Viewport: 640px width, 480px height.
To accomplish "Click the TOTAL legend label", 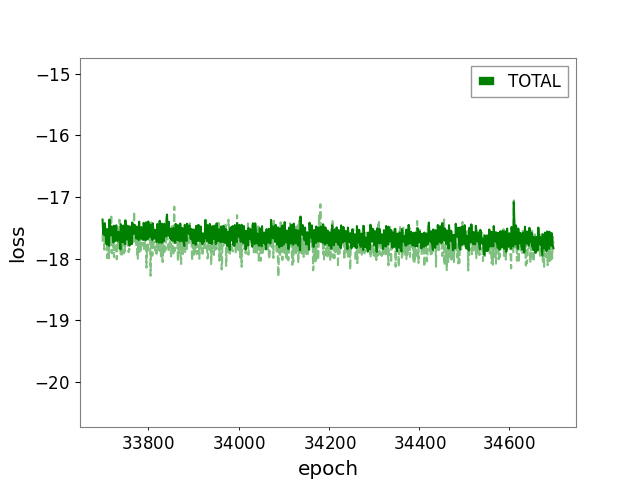I will click(x=534, y=81).
